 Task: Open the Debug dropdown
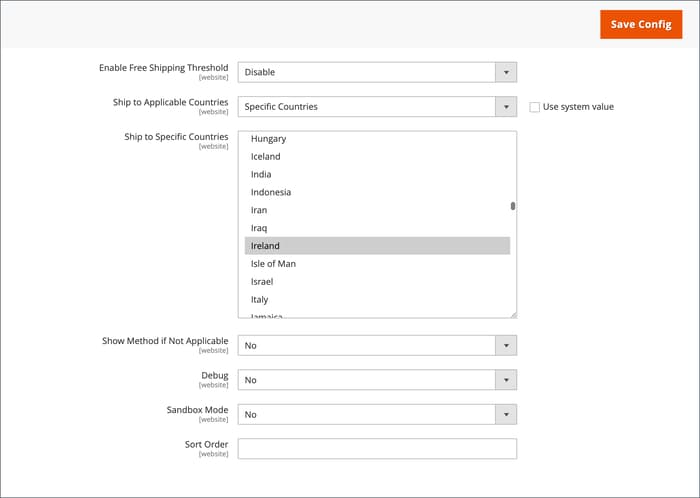click(x=376, y=380)
